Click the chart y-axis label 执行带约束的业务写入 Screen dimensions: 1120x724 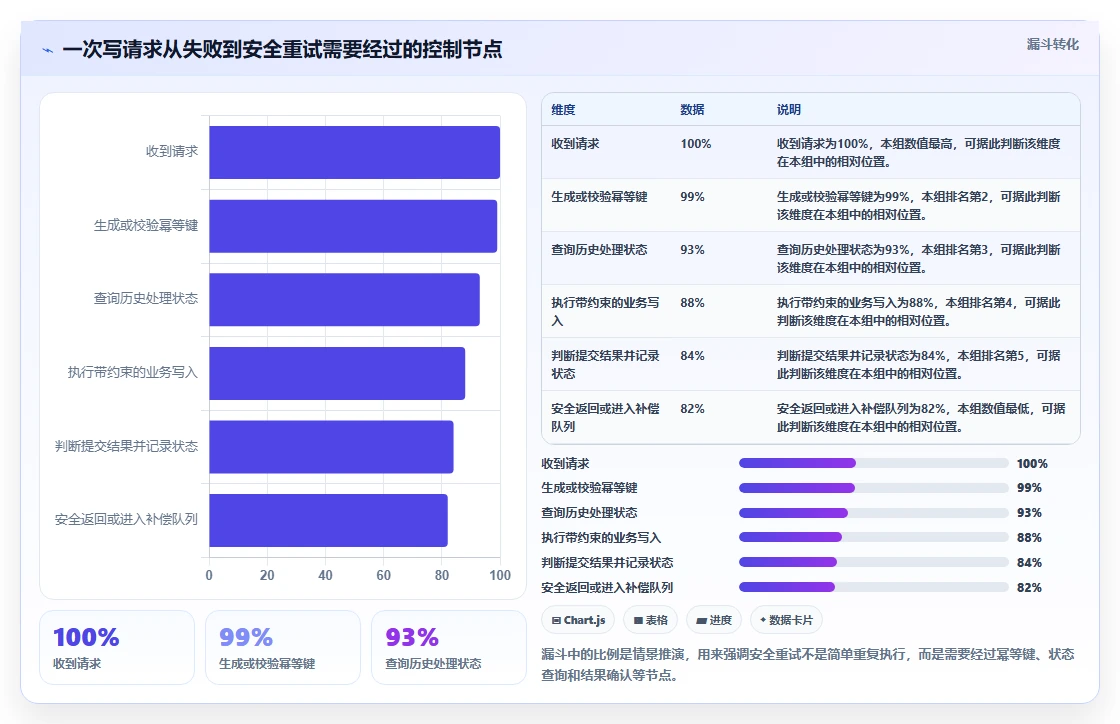132,372
